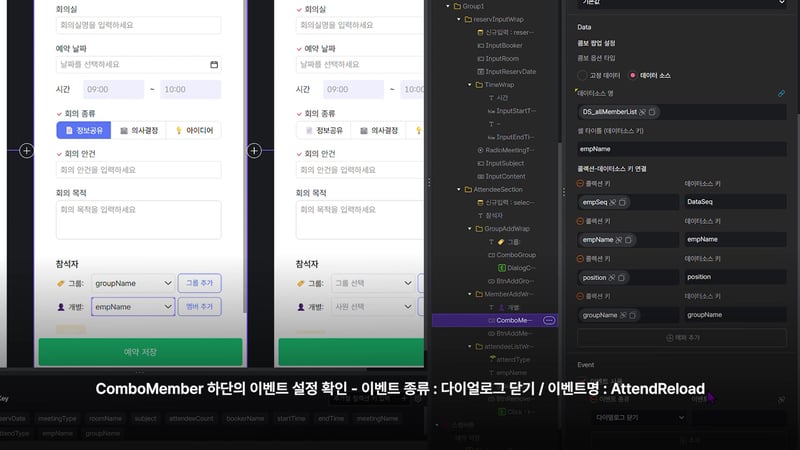Click copy icon on empSeq chip
This screenshot has width=800, height=450.
pyautogui.click(x=622, y=203)
